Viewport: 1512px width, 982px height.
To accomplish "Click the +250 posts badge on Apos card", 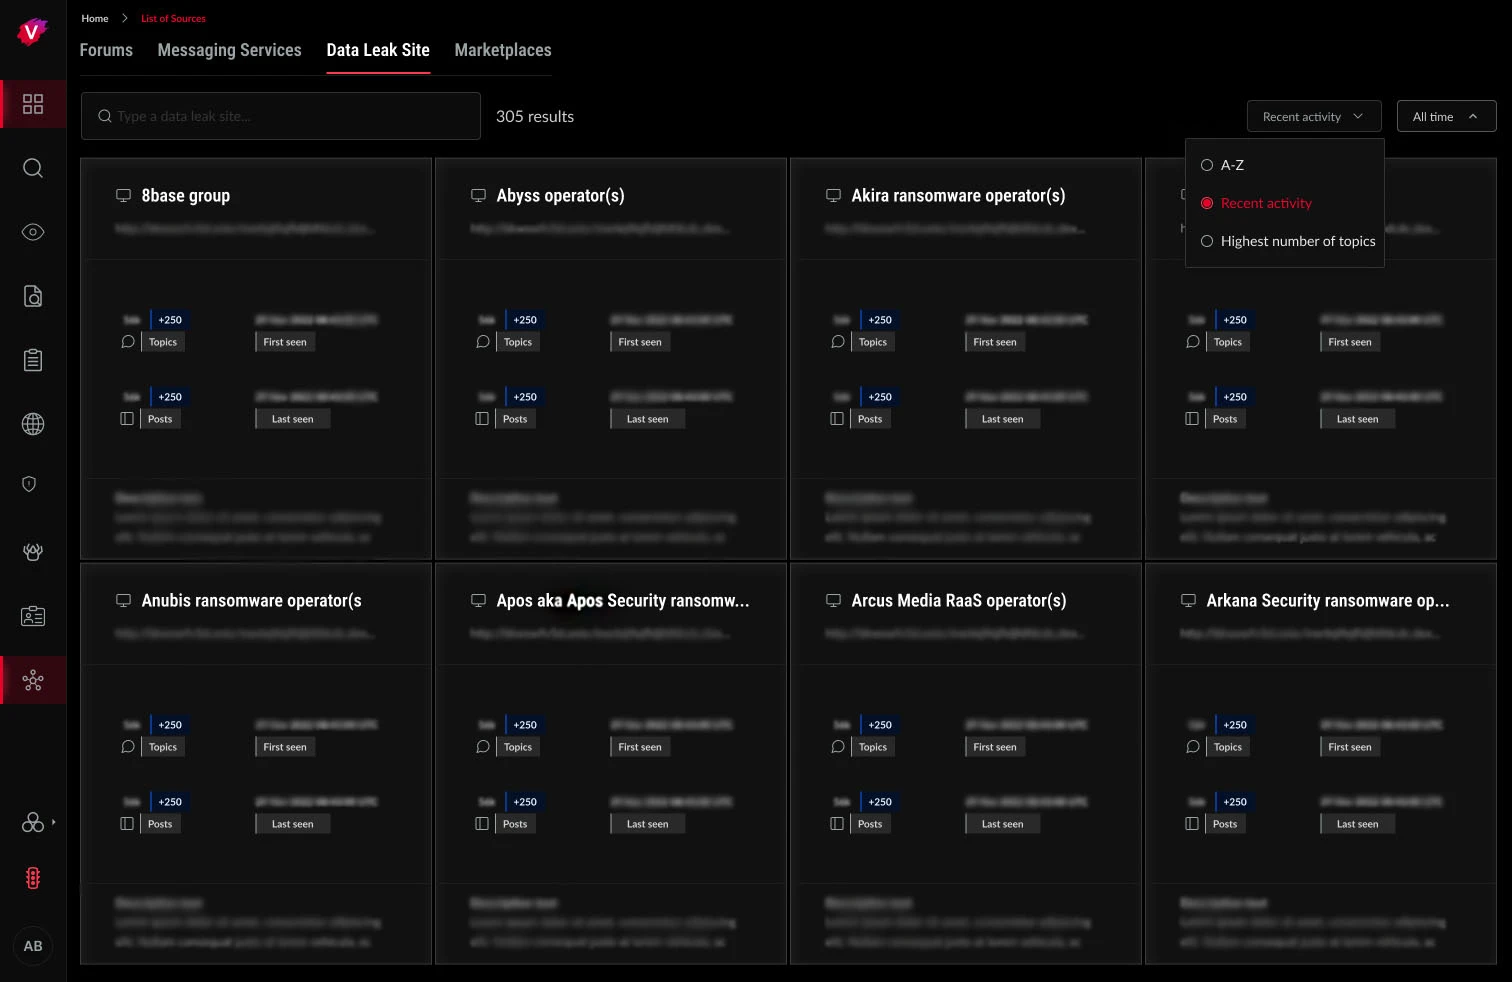I will coord(525,802).
